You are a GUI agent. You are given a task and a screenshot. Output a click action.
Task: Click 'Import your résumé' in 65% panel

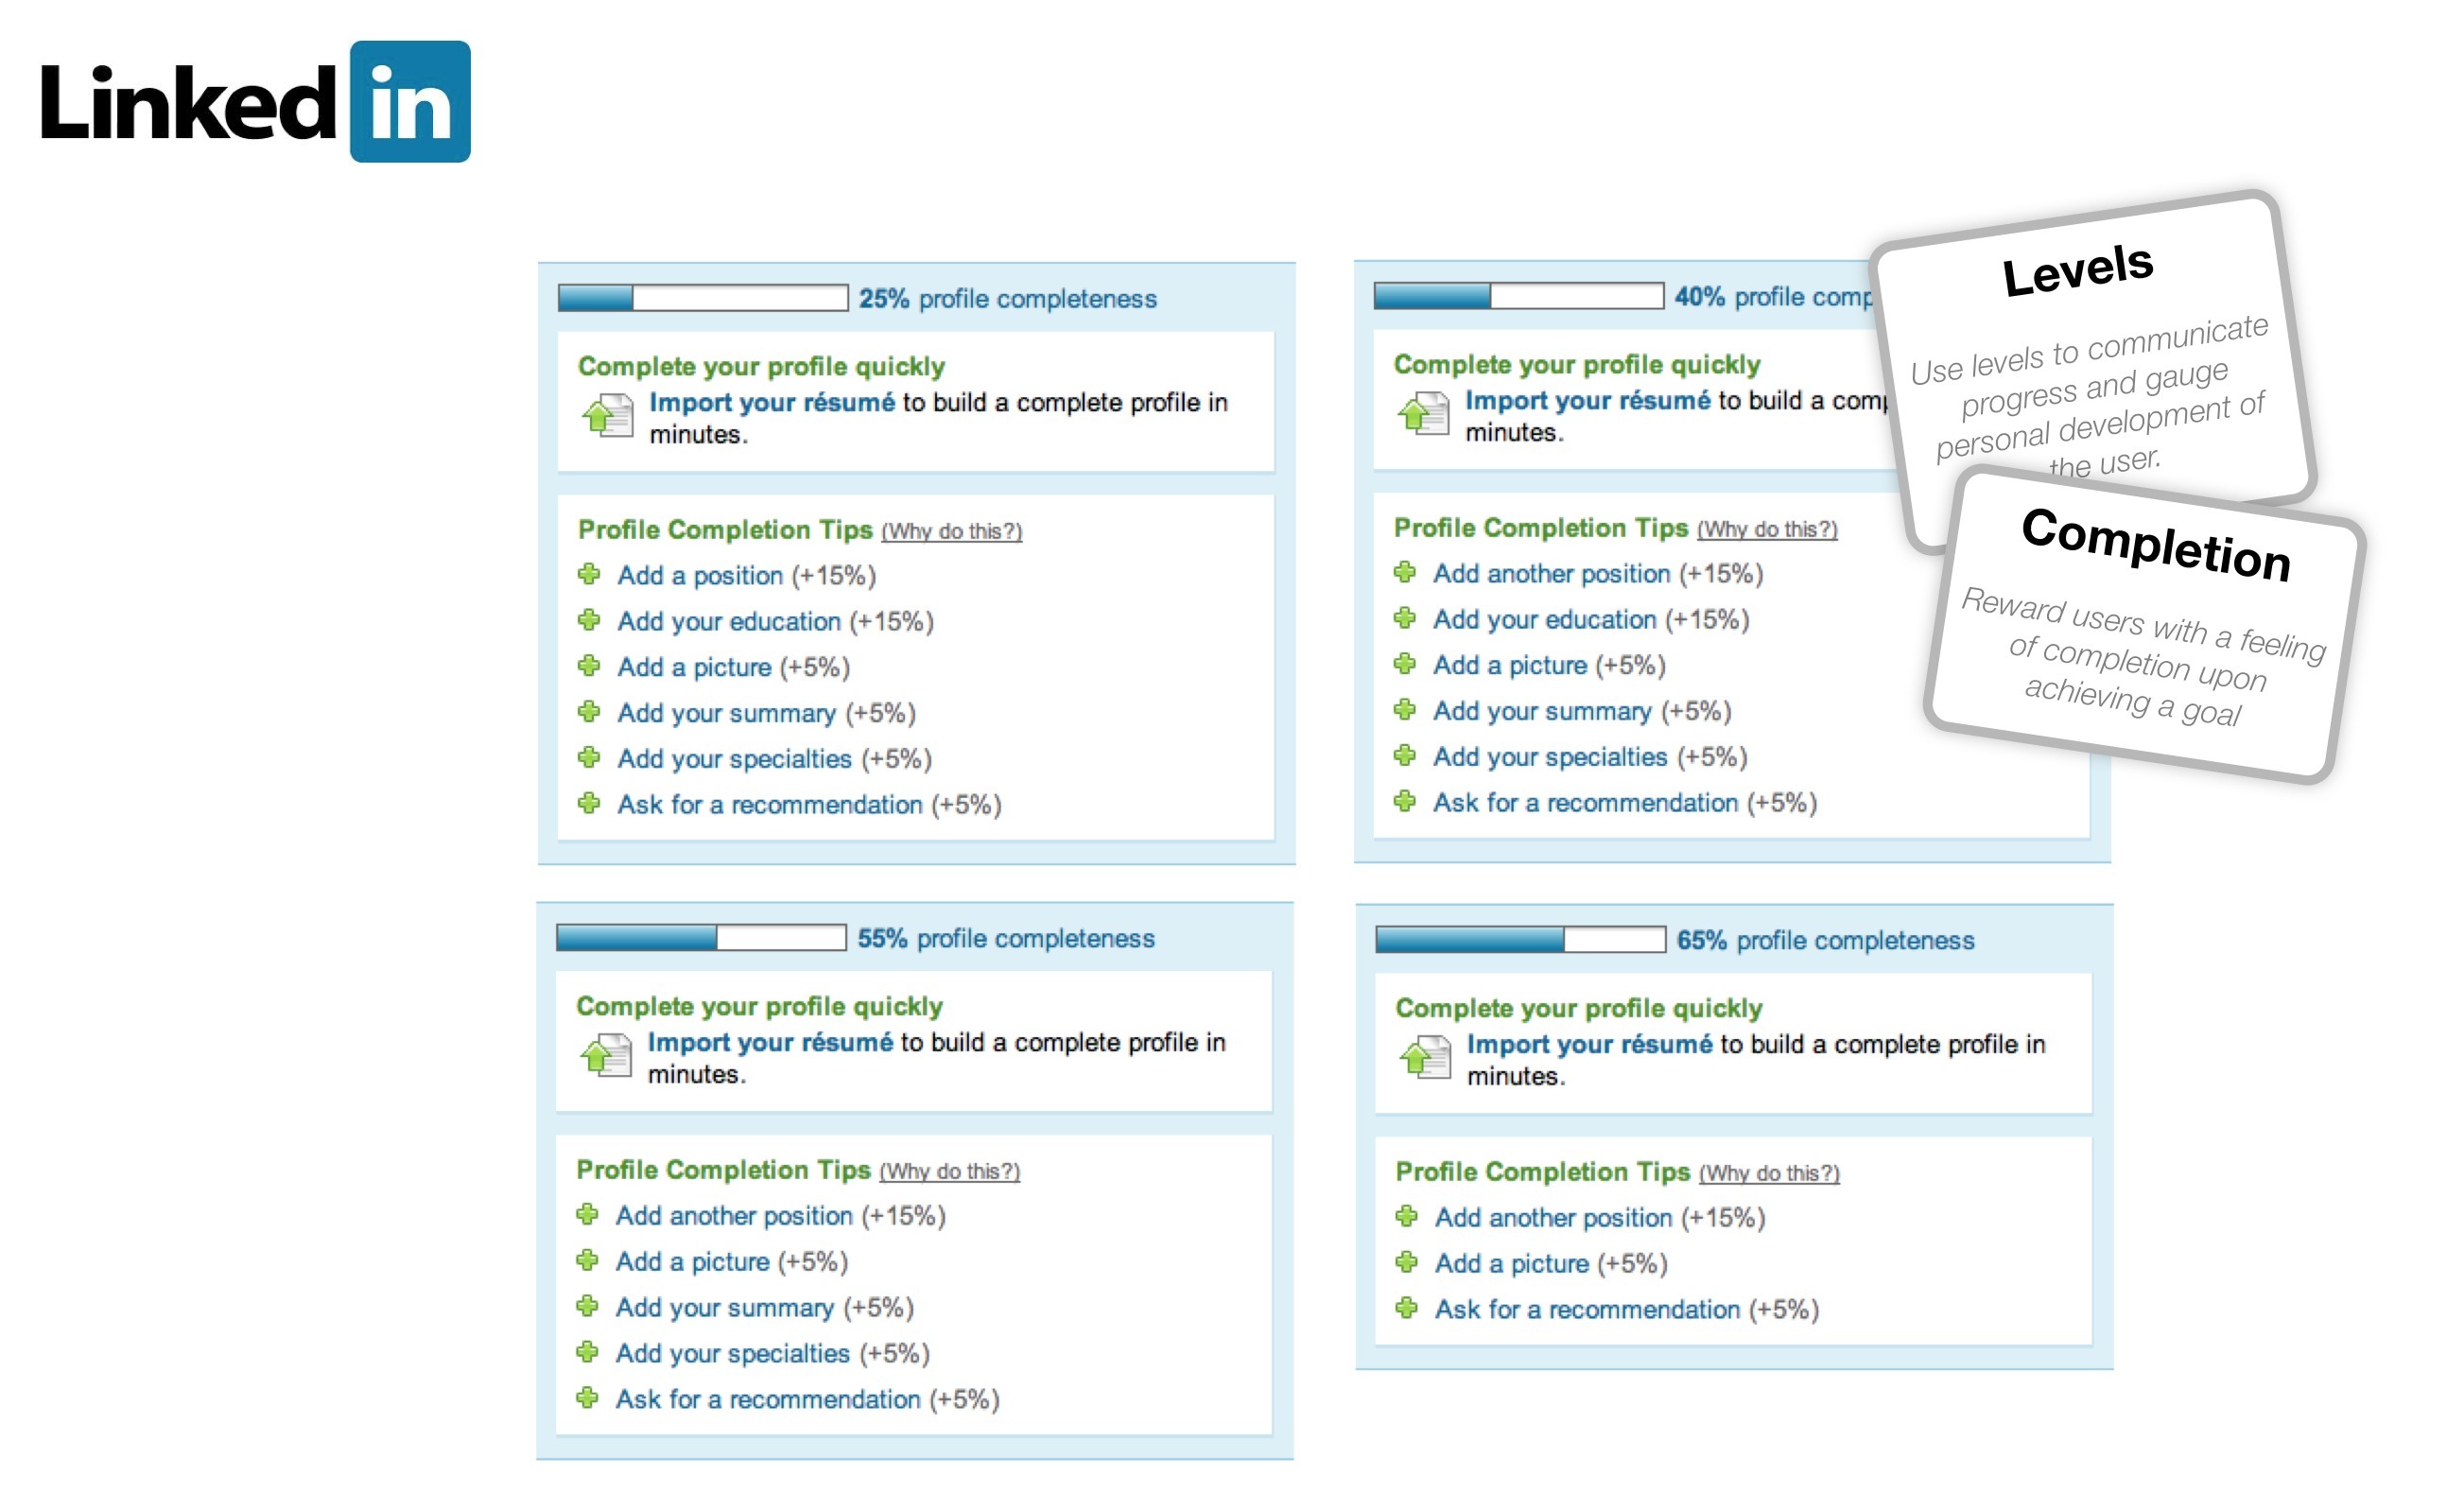[1590, 1044]
